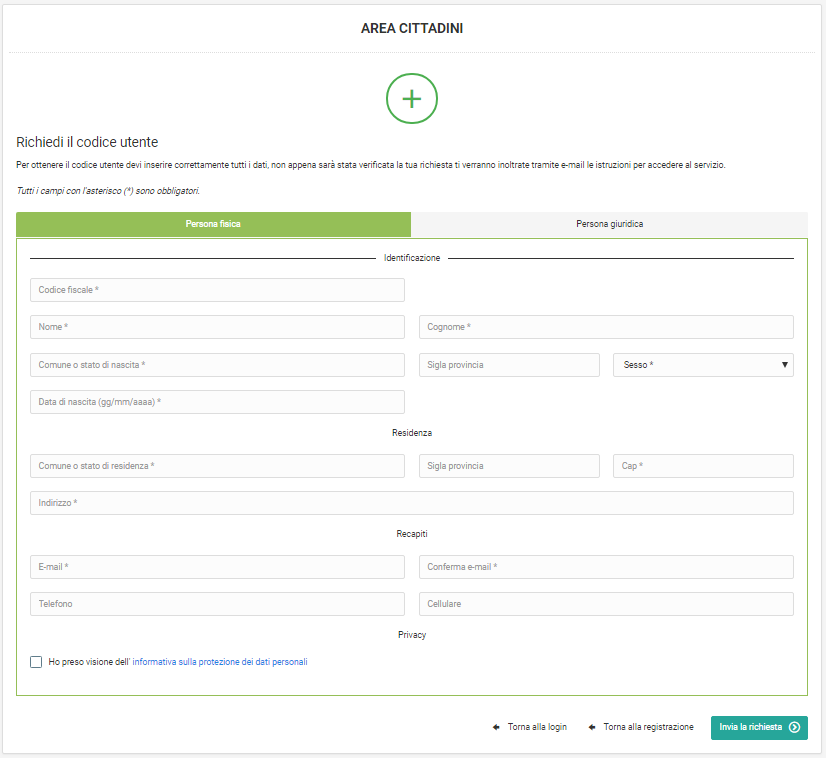826x758 pixels.
Task: Click the Identificazione section label
Action: (x=411, y=258)
